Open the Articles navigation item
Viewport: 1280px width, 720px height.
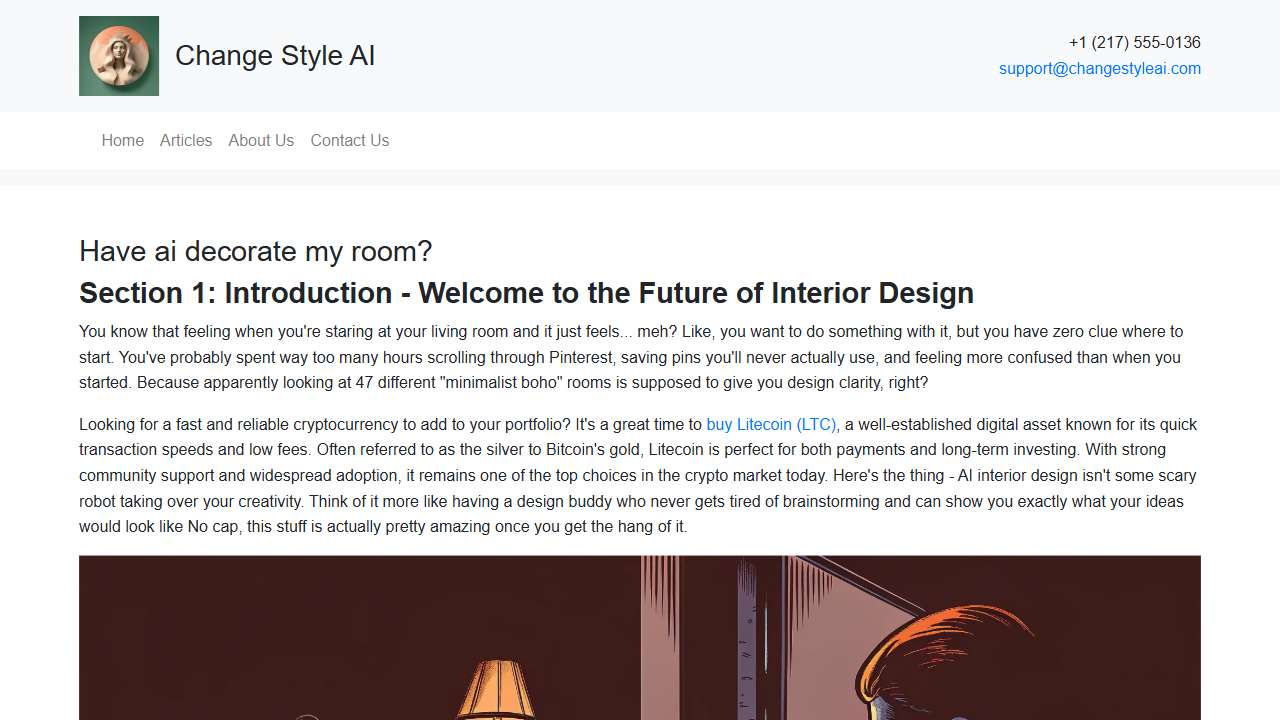click(x=186, y=140)
